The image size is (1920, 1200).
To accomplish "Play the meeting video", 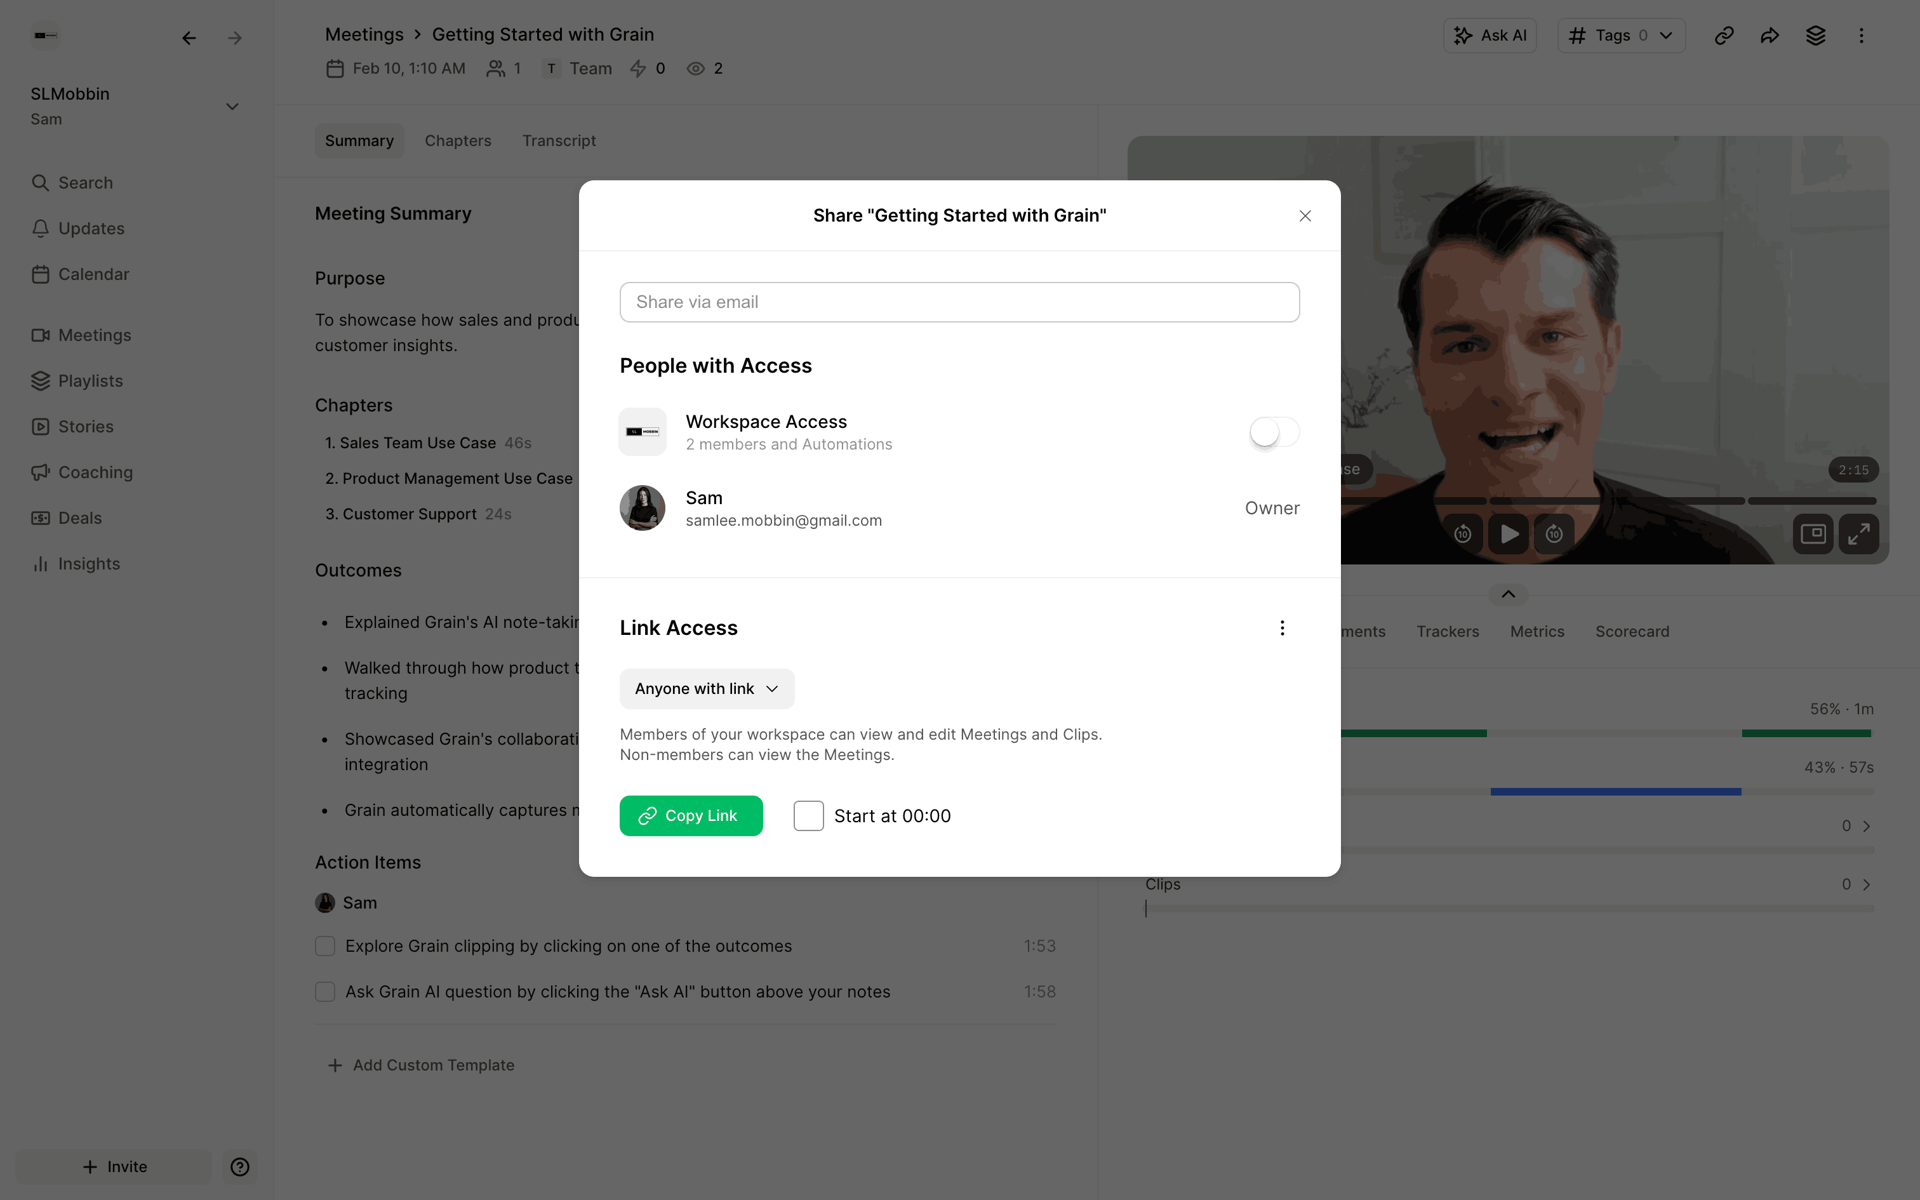I will [1509, 534].
